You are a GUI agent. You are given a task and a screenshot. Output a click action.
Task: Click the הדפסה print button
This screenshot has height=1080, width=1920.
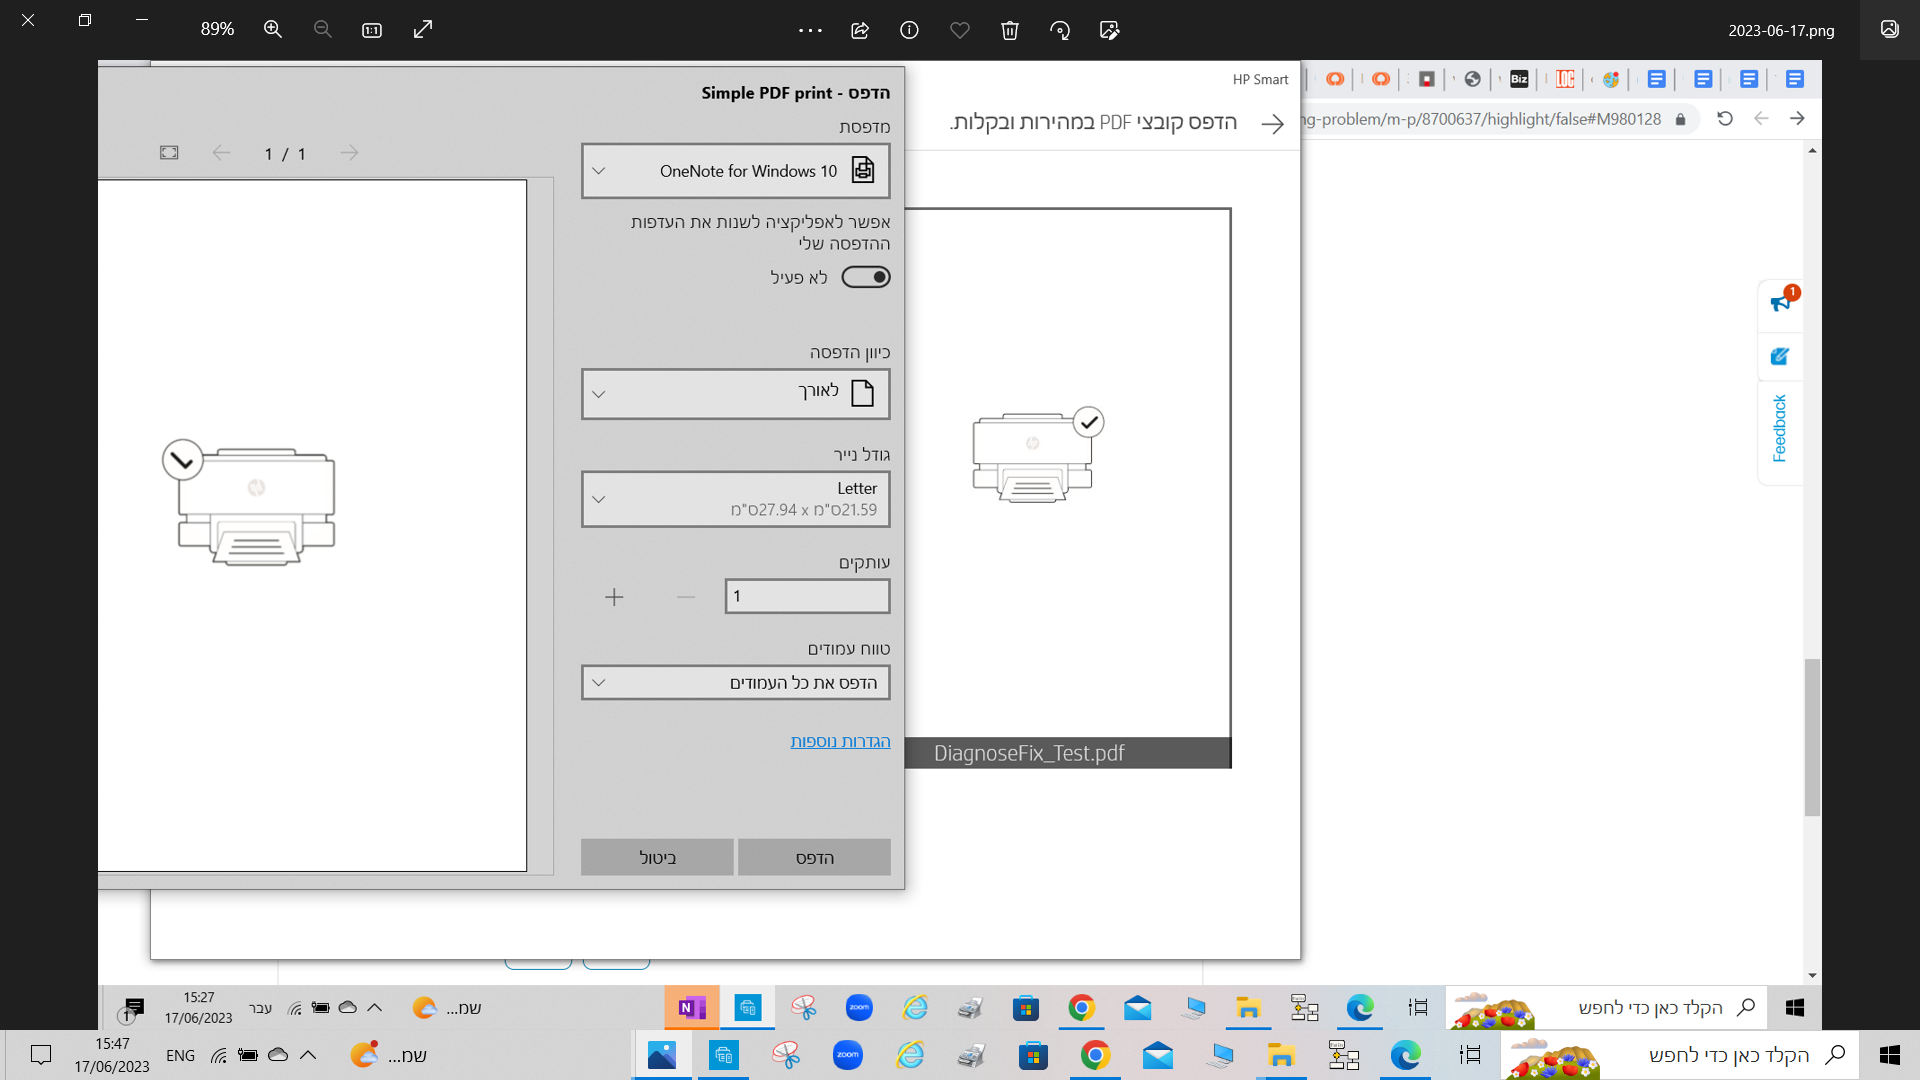pyautogui.click(x=814, y=857)
